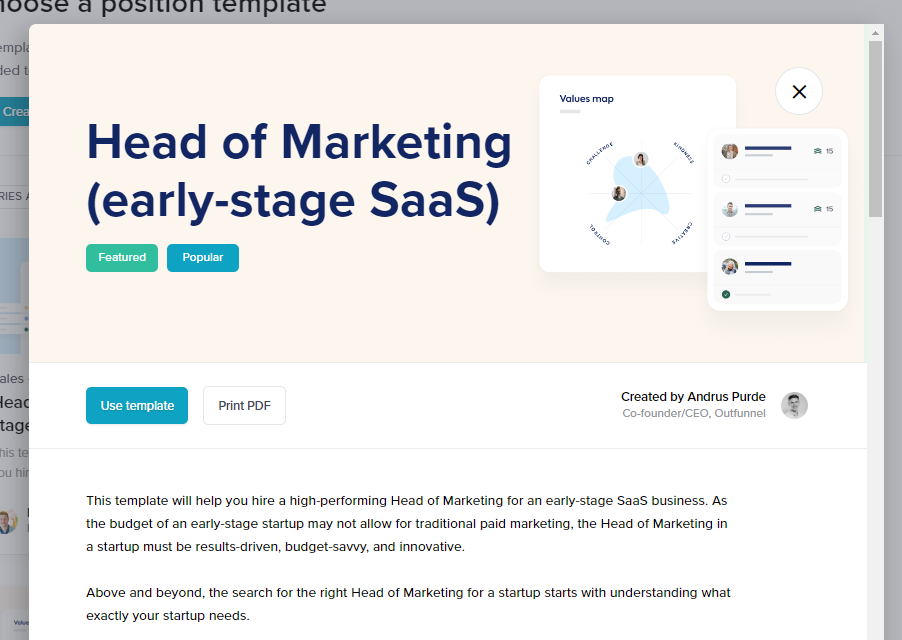Toggle the second candidate's empty check circle
This screenshot has height=640, width=902.
(x=726, y=237)
